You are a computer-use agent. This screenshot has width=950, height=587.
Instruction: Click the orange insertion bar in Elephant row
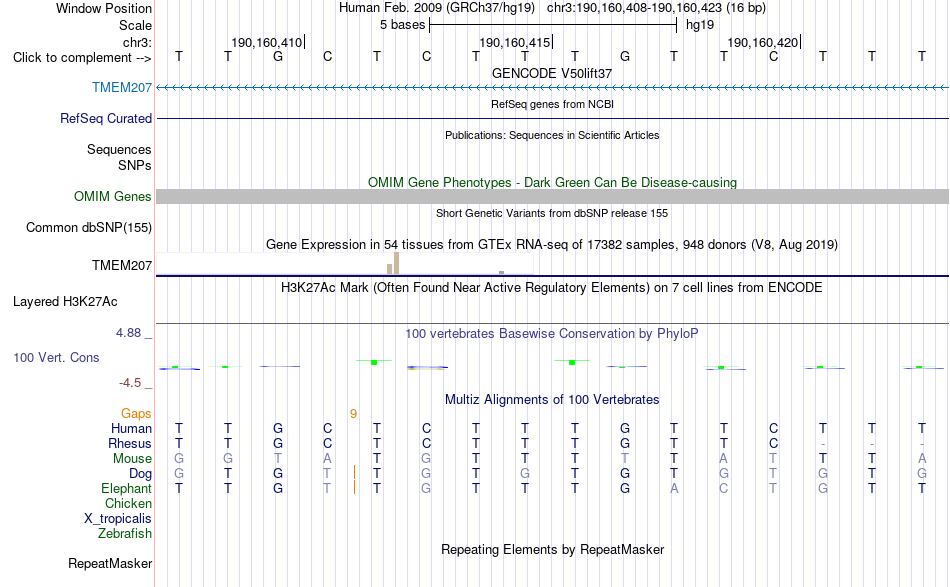354,487
